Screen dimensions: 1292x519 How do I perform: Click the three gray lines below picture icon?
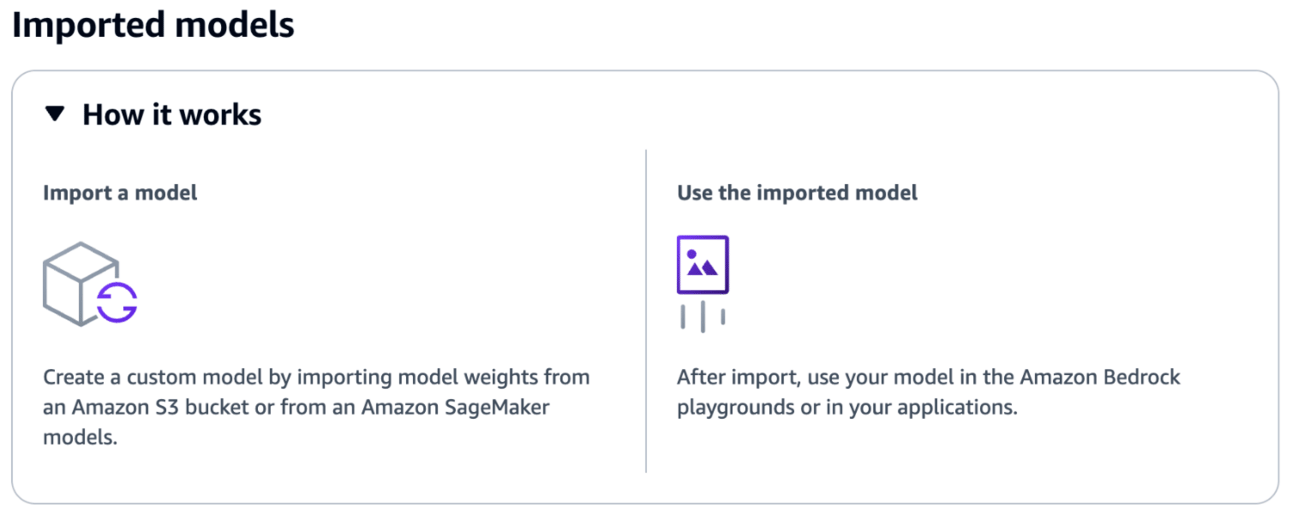(702, 316)
